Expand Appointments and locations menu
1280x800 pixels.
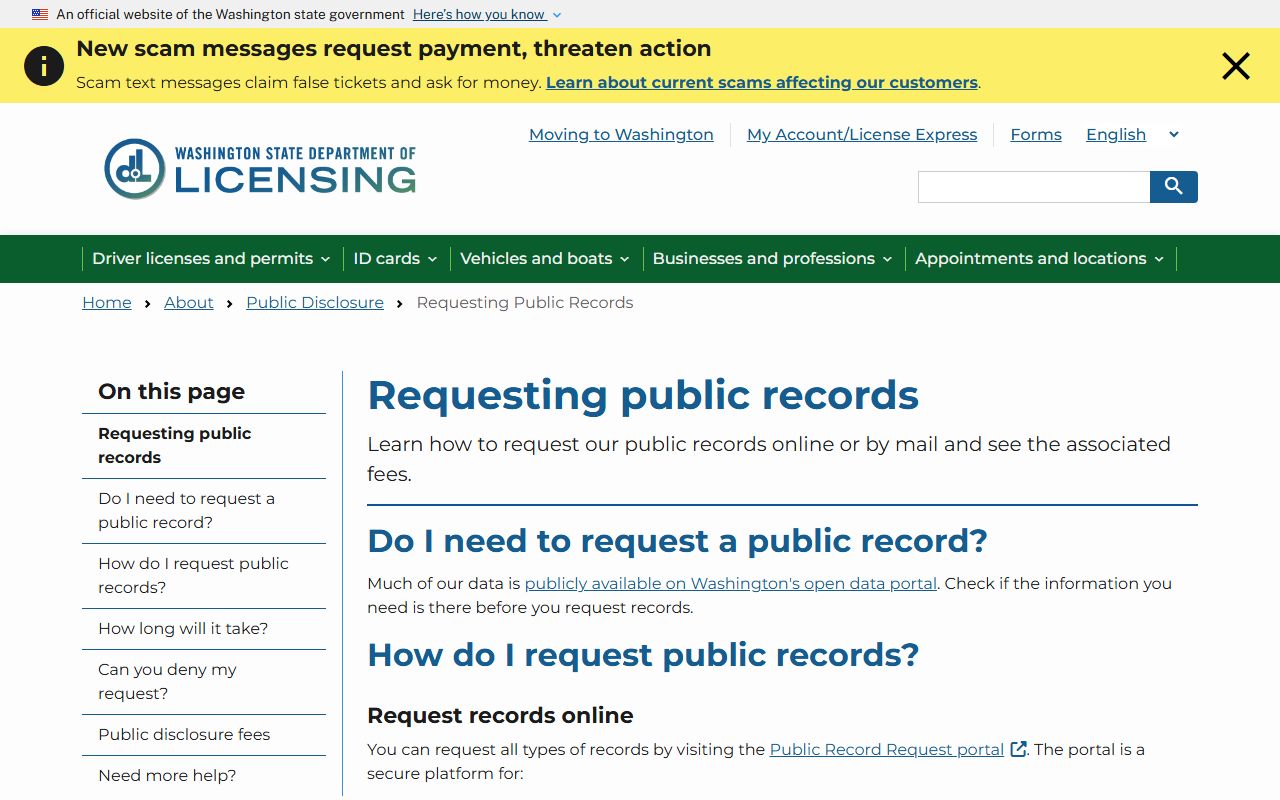1040,259
